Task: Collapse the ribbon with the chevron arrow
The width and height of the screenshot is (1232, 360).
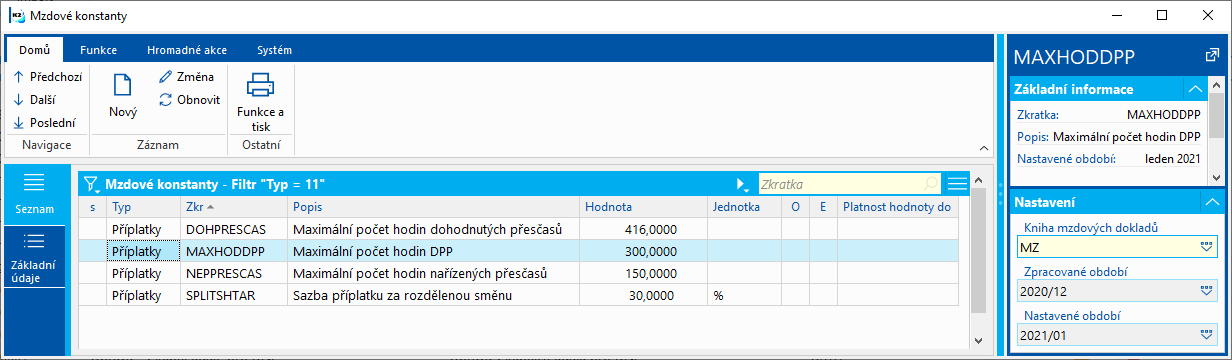Action: click(x=983, y=149)
